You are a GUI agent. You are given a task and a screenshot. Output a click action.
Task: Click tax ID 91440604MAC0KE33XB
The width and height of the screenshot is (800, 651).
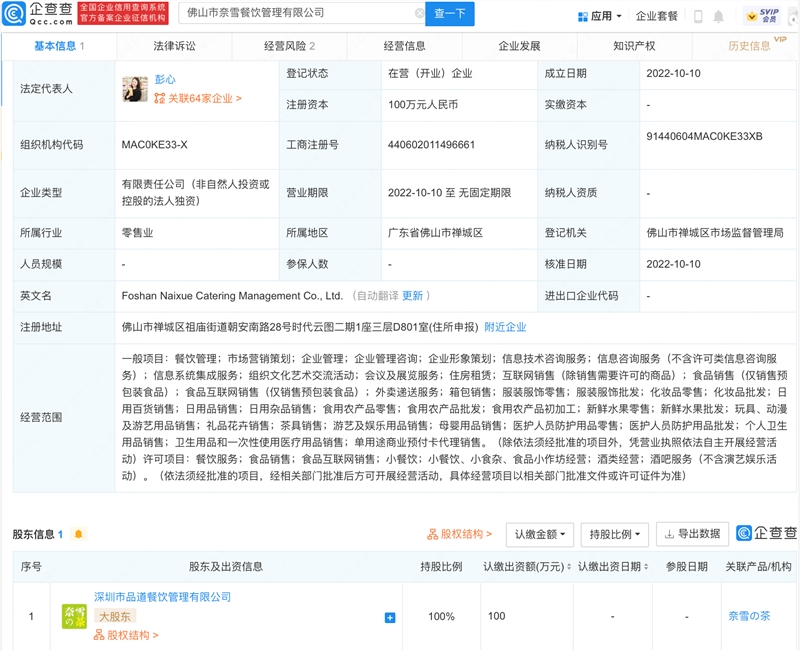(x=704, y=136)
